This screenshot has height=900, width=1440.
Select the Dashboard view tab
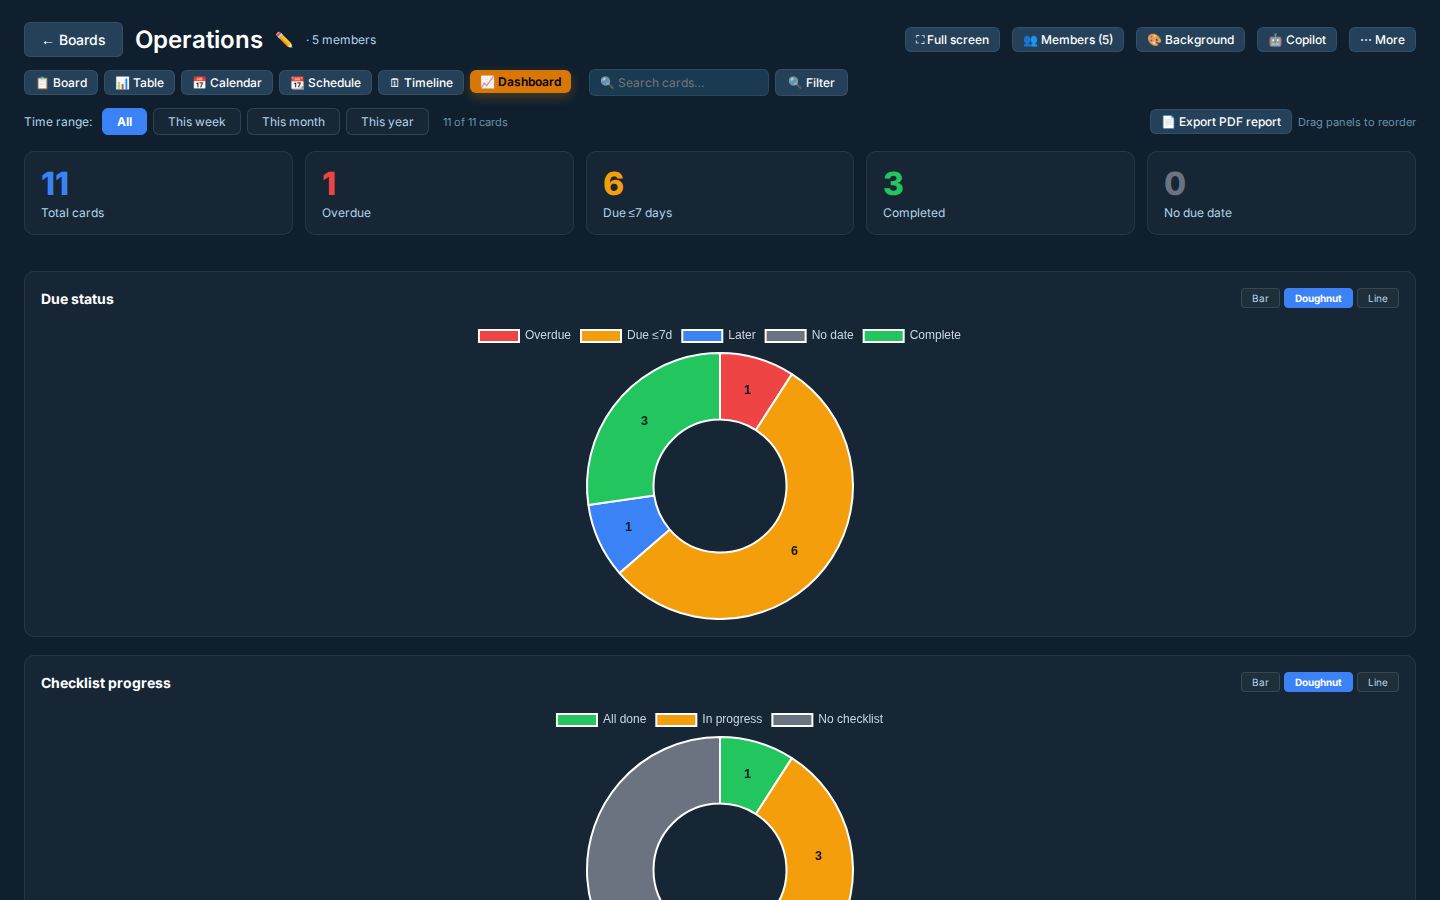tap(520, 82)
